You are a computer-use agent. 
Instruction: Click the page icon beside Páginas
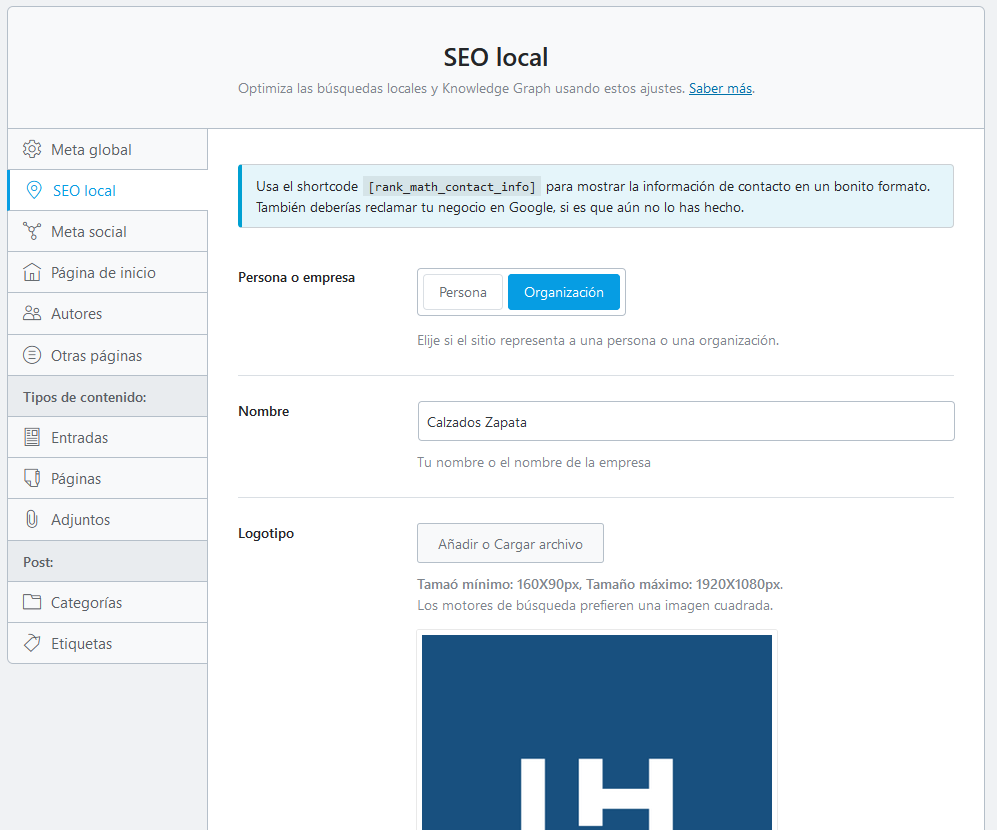coord(32,478)
